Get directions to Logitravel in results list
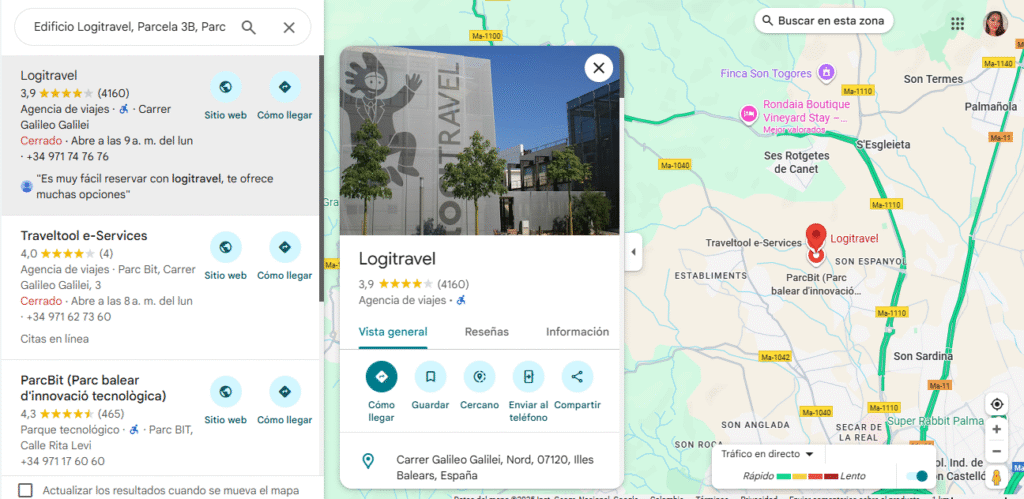The image size is (1024, 499). pyautogui.click(x=285, y=87)
